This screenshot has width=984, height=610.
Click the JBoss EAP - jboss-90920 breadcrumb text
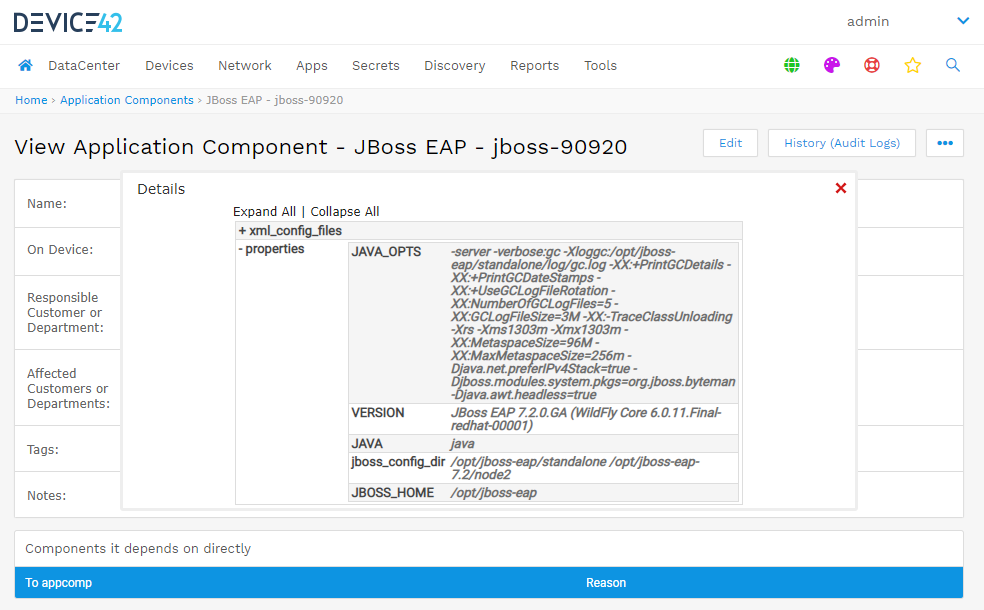(275, 100)
